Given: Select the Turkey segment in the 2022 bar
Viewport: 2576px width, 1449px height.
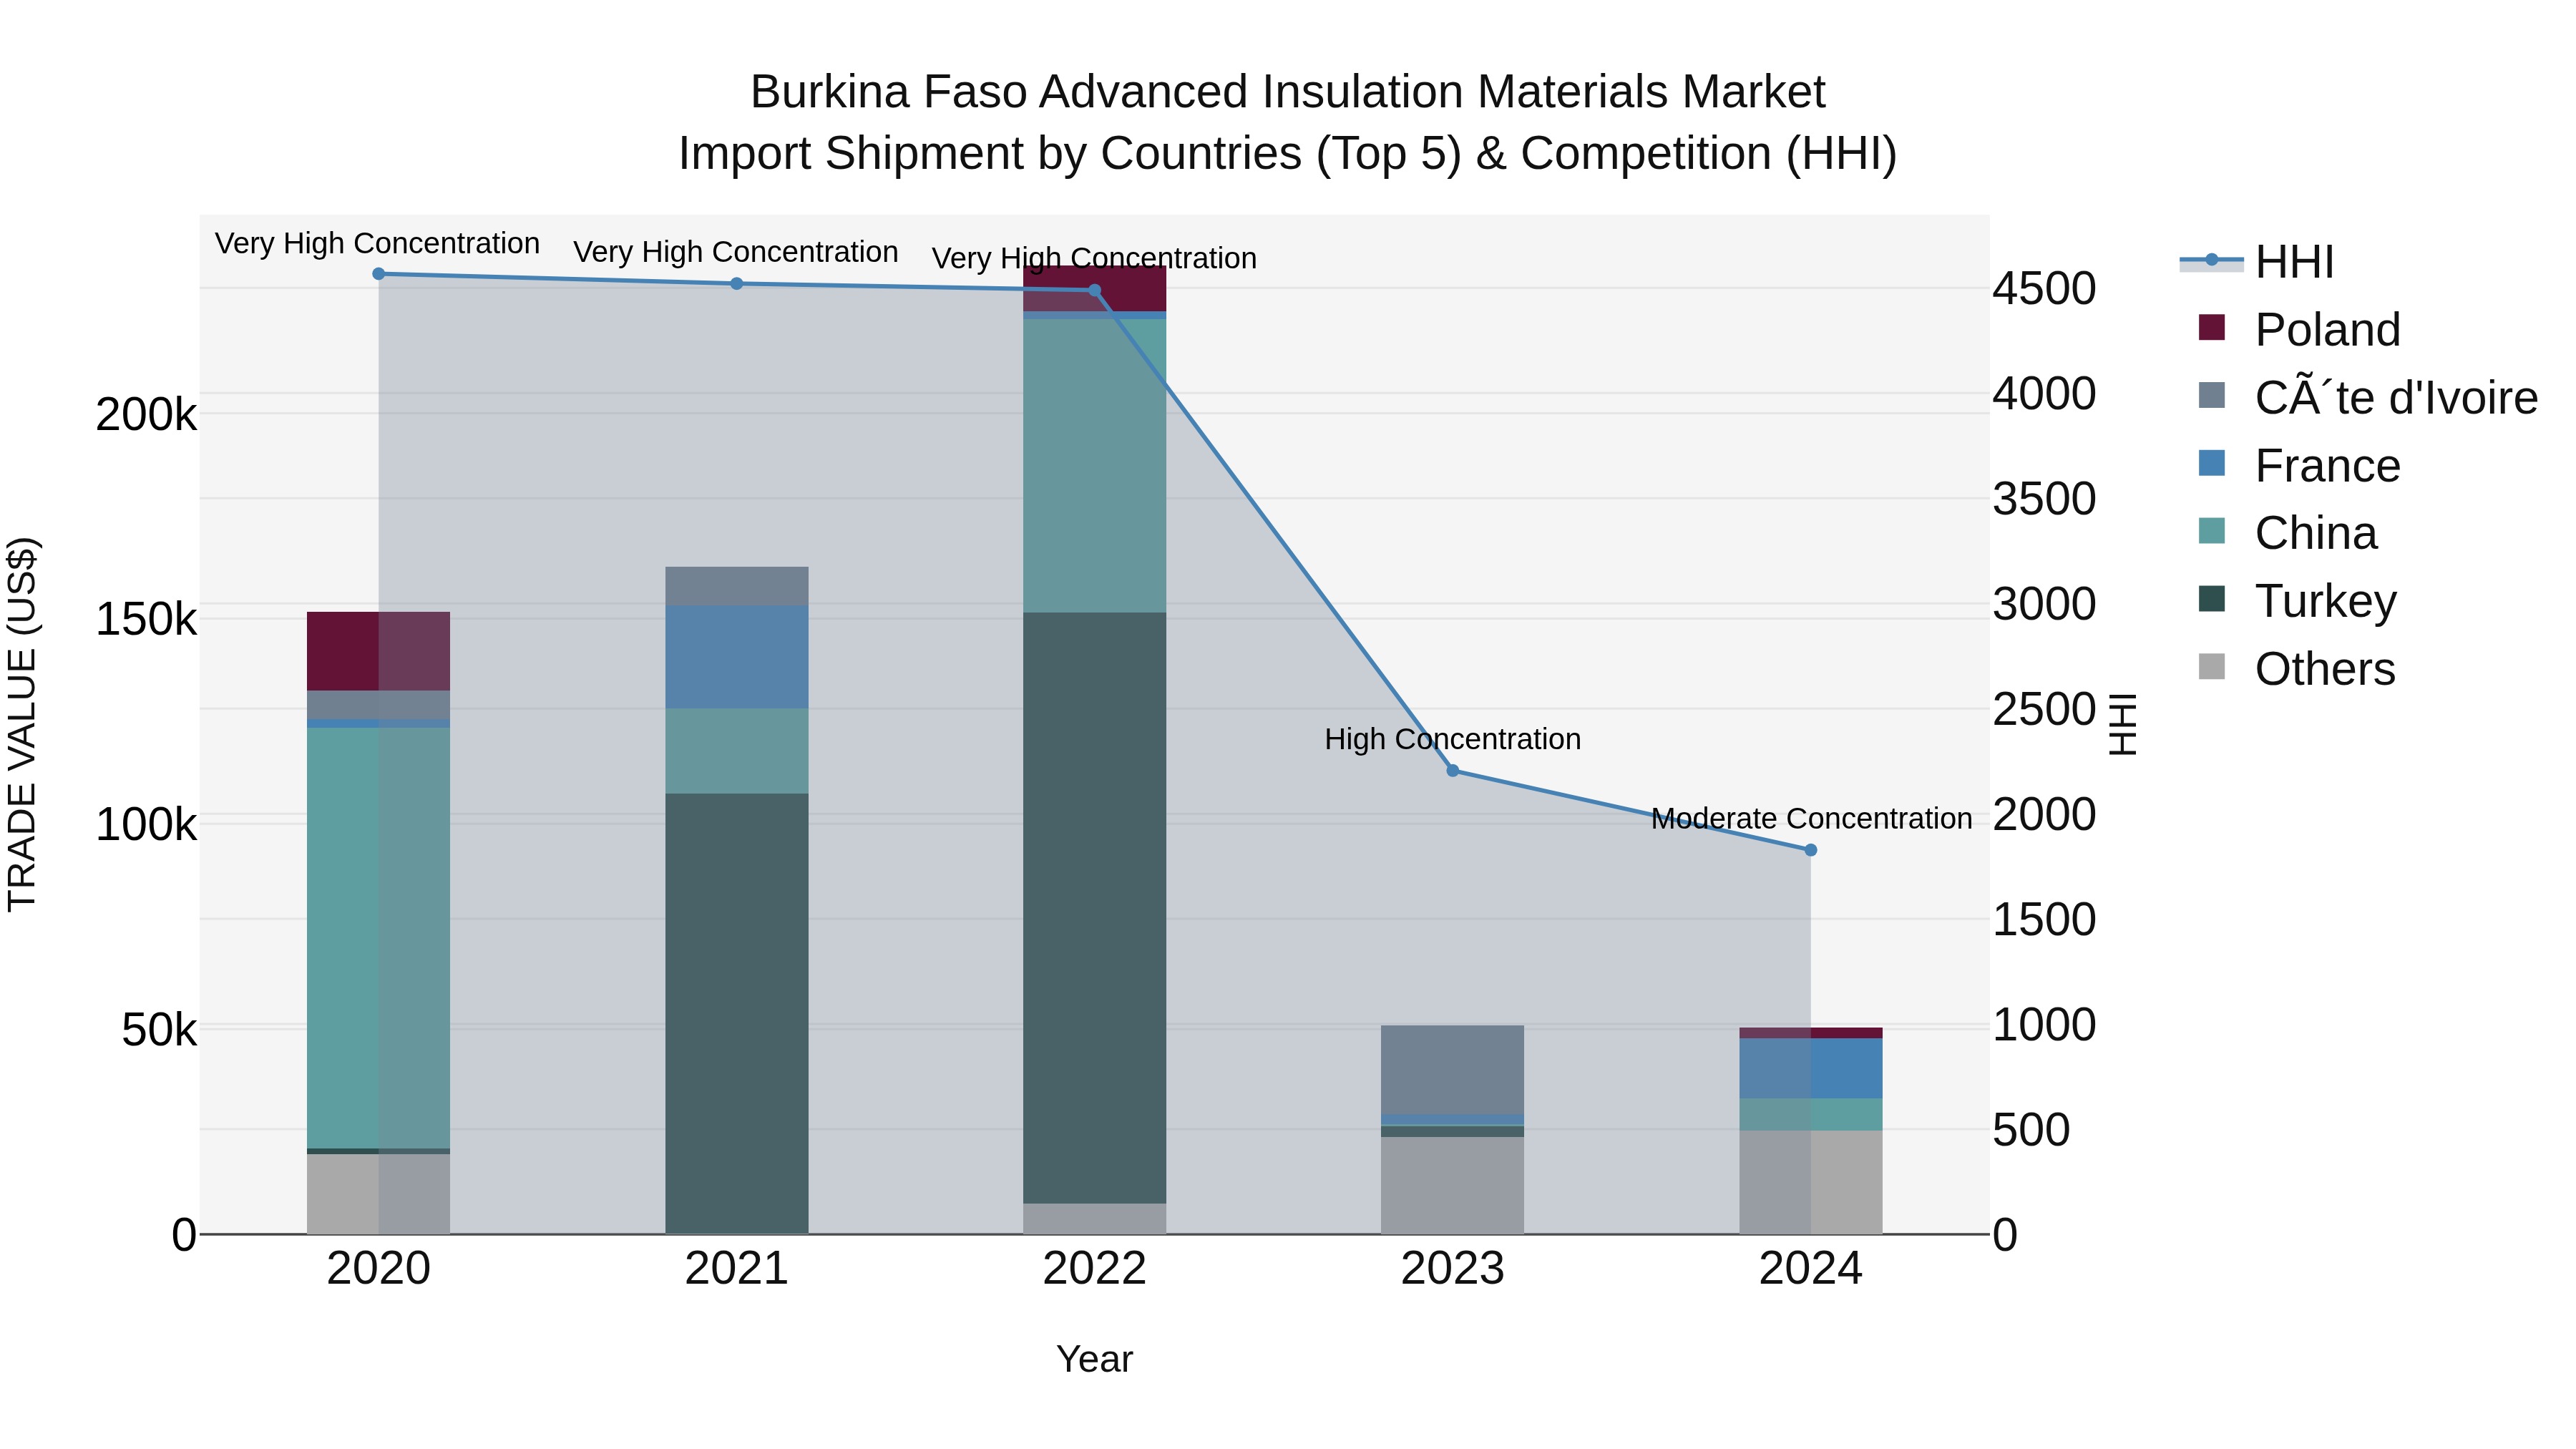Looking at the screenshot, I should click(x=1094, y=908).
